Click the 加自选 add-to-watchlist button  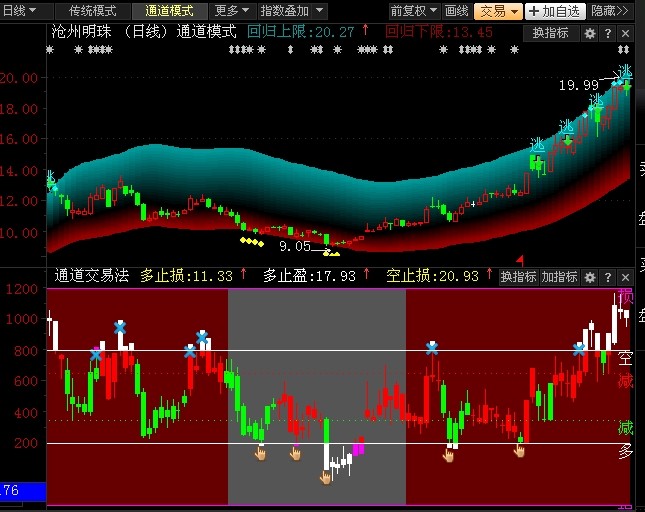(555, 11)
